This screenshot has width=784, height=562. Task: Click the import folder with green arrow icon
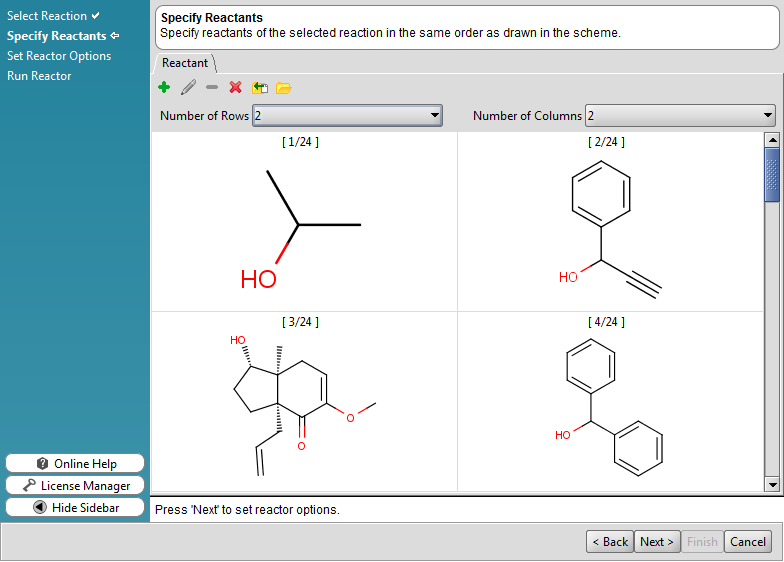(x=260, y=88)
